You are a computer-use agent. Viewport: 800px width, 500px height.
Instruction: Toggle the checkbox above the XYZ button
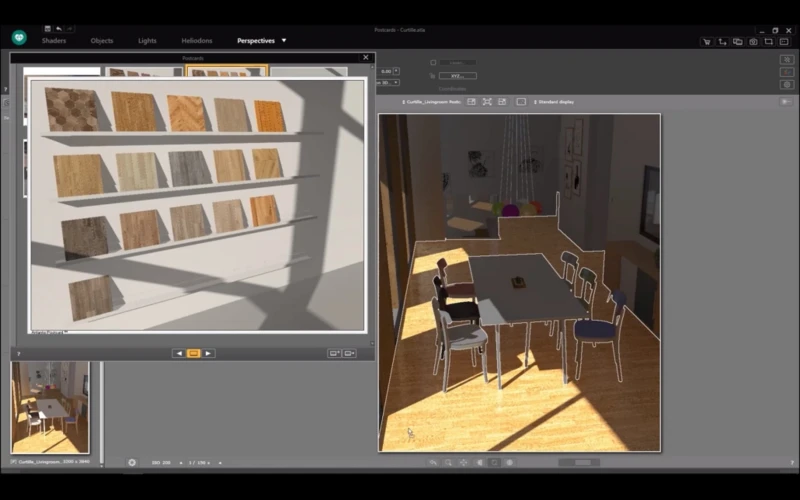click(433, 62)
